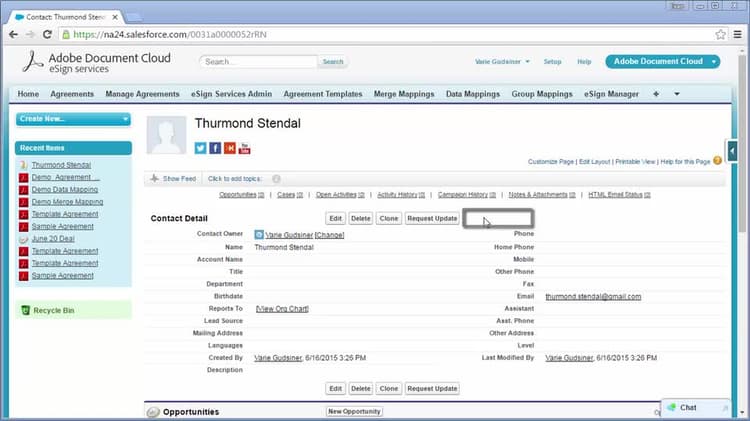Open the Agreement Templates tab
Image resolution: width=750 pixels, height=421 pixels.
[323, 94]
